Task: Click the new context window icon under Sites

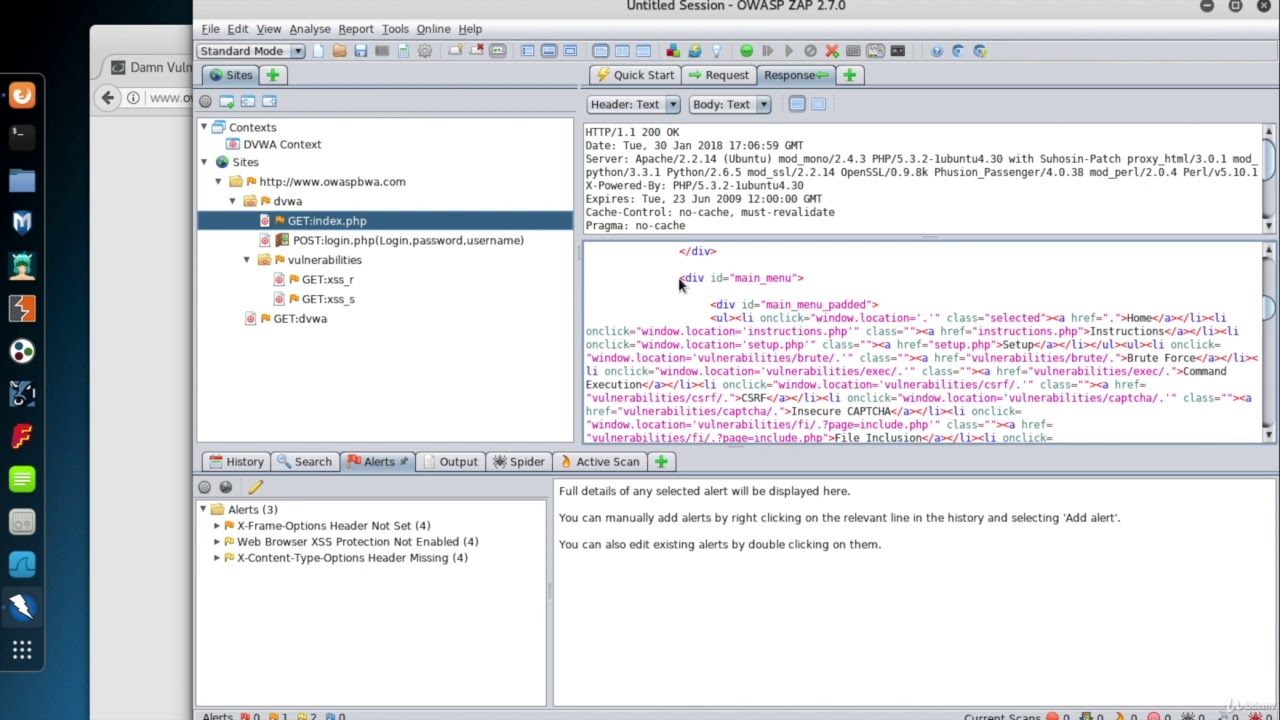Action: click(x=226, y=101)
